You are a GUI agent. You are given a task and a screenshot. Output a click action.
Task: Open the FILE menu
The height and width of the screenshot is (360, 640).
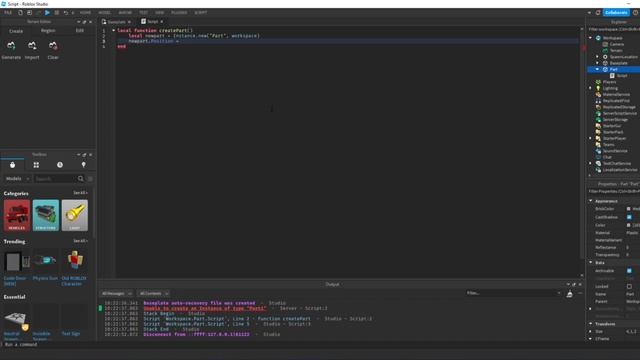pos(8,13)
